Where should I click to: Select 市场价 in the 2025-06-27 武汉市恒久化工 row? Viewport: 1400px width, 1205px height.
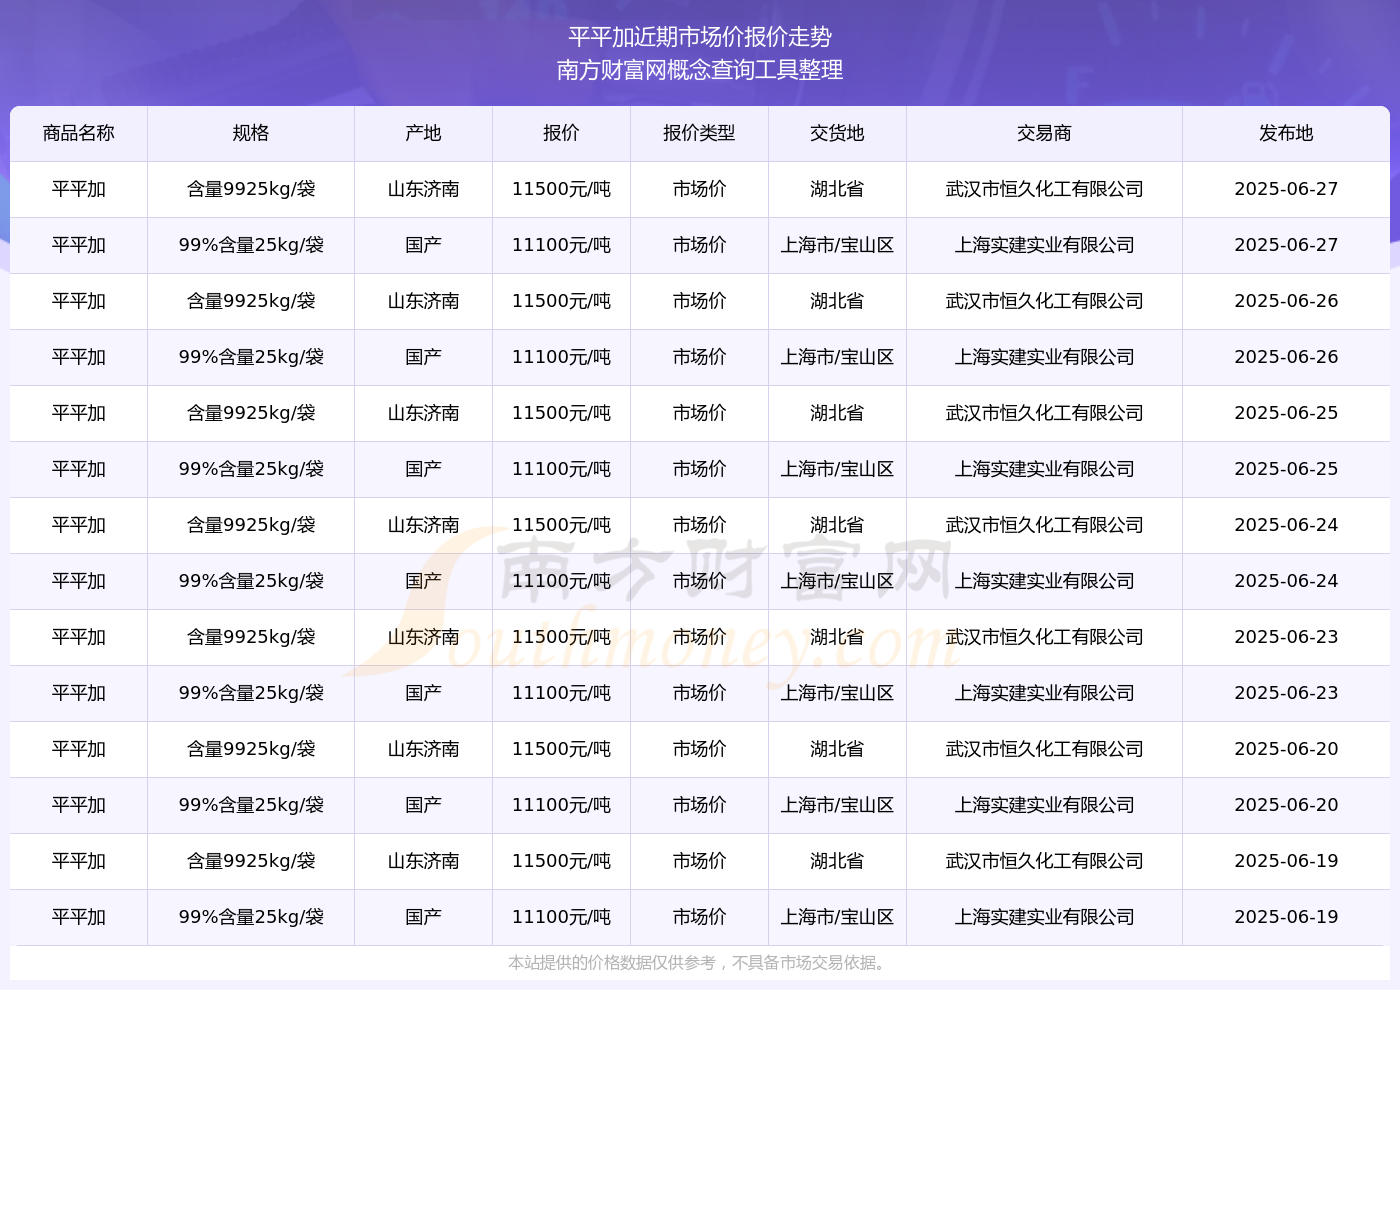click(700, 189)
